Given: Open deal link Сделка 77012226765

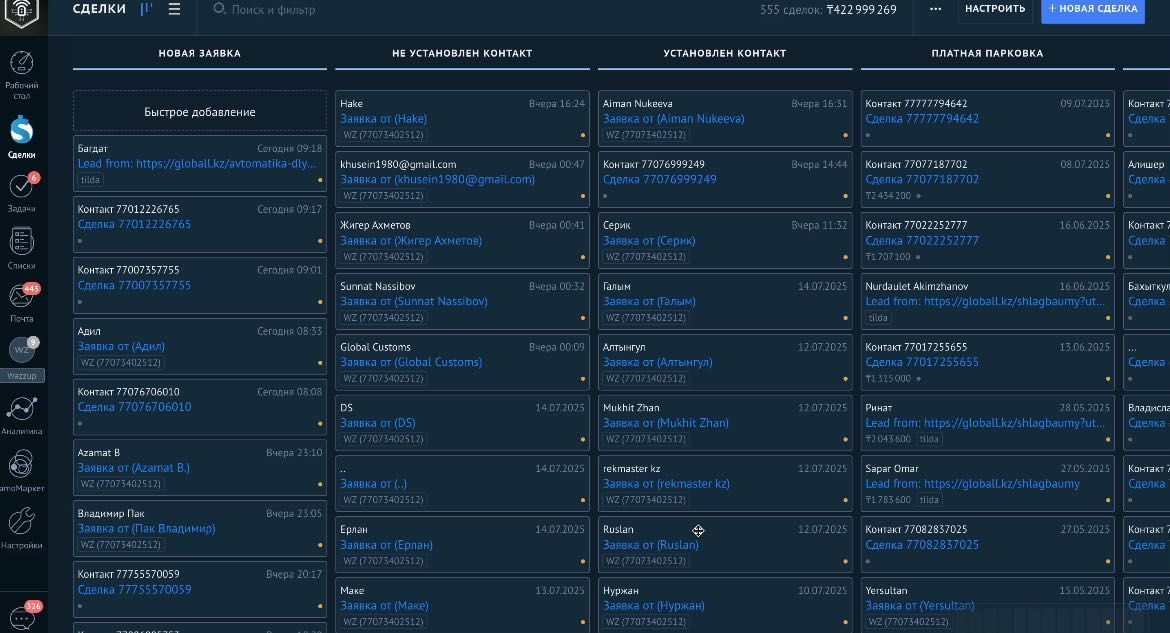Looking at the screenshot, I should 134,224.
